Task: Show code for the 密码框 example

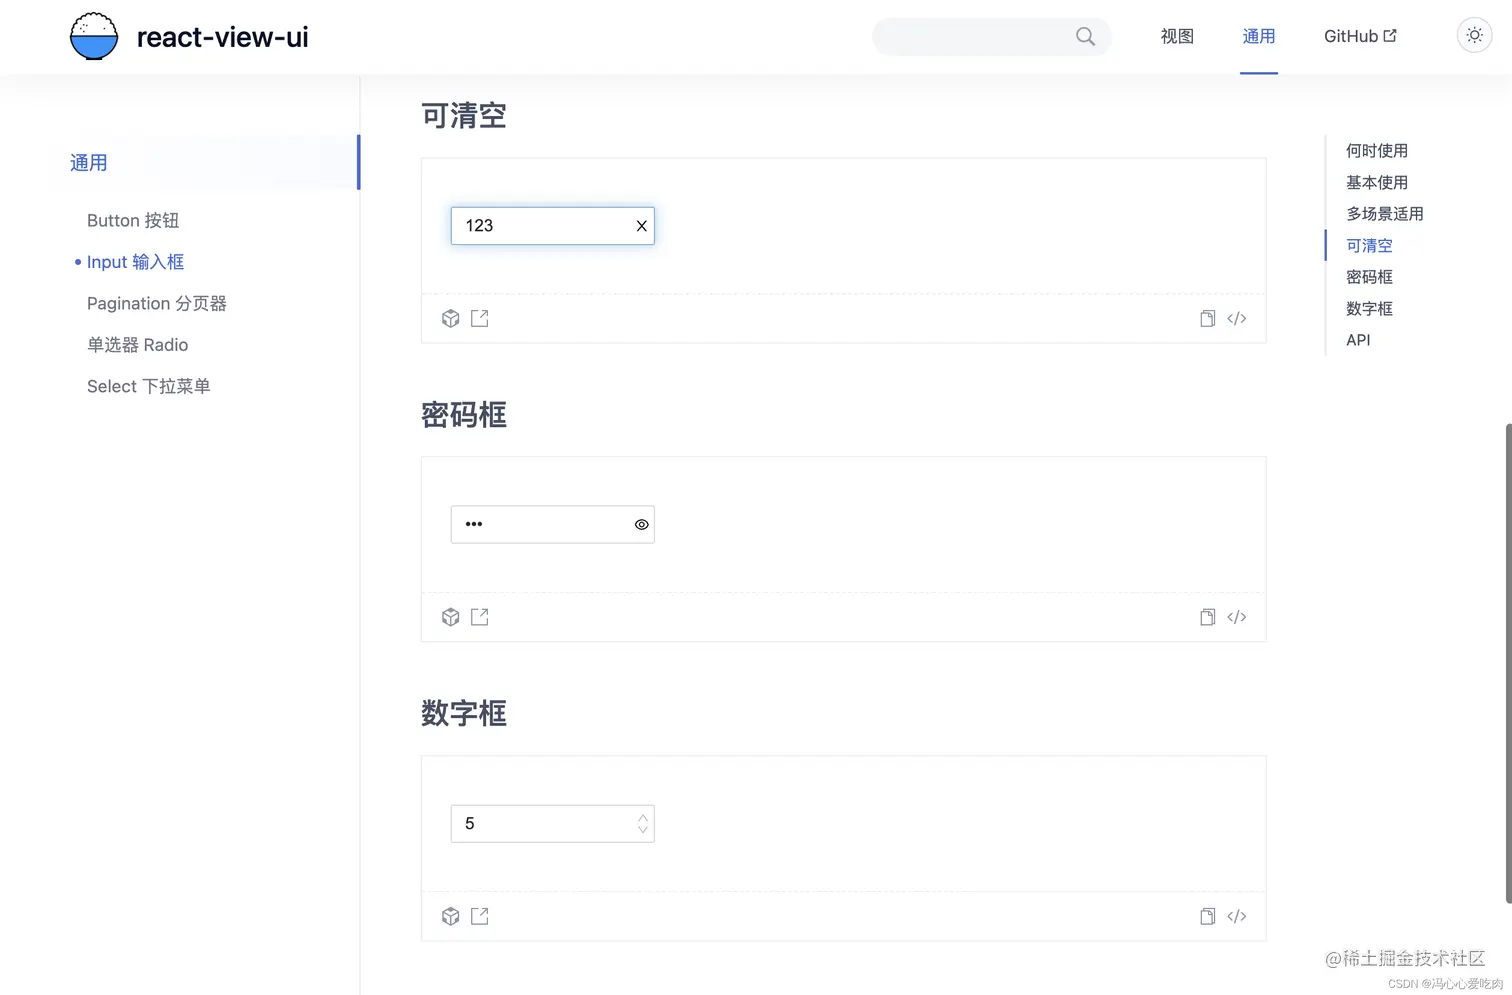Action: [1237, 616]
